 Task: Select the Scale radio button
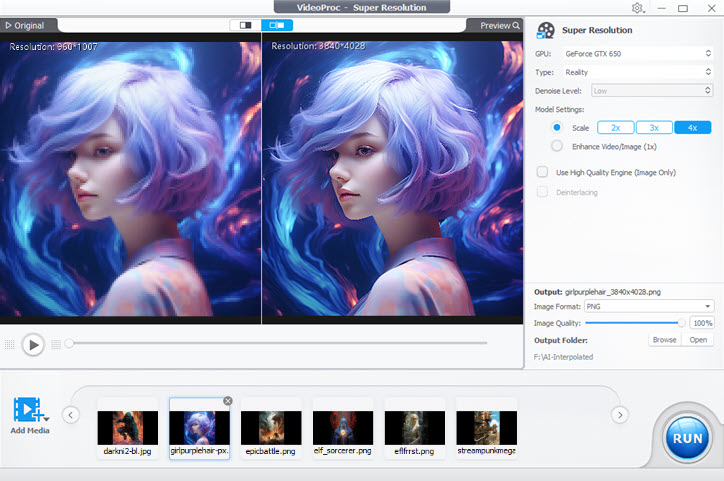click(557, 128)
